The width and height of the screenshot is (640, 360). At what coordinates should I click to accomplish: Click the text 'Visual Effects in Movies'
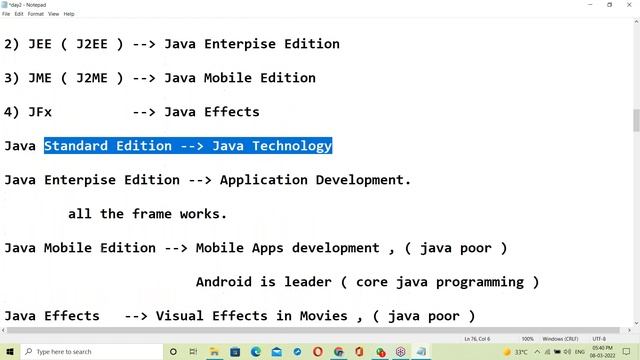click(251, 316)
